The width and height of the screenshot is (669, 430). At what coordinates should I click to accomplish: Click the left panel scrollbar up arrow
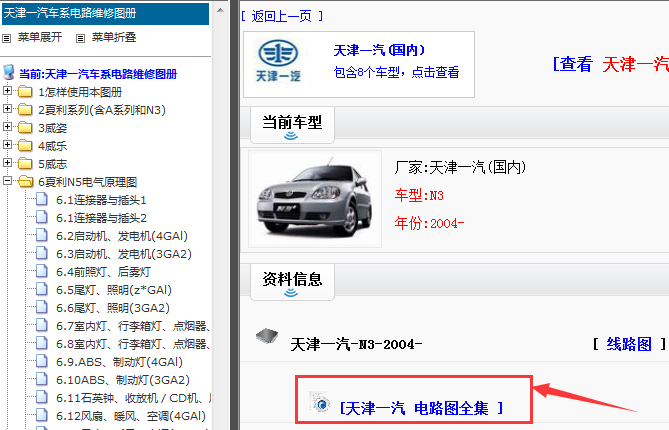pyautogui.click(x=221, y=10)
